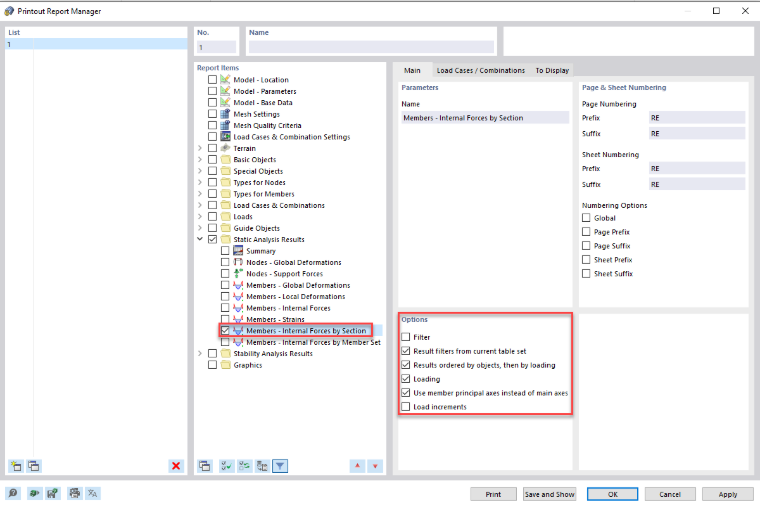Click the Model - Location item icon

[225, 79]
